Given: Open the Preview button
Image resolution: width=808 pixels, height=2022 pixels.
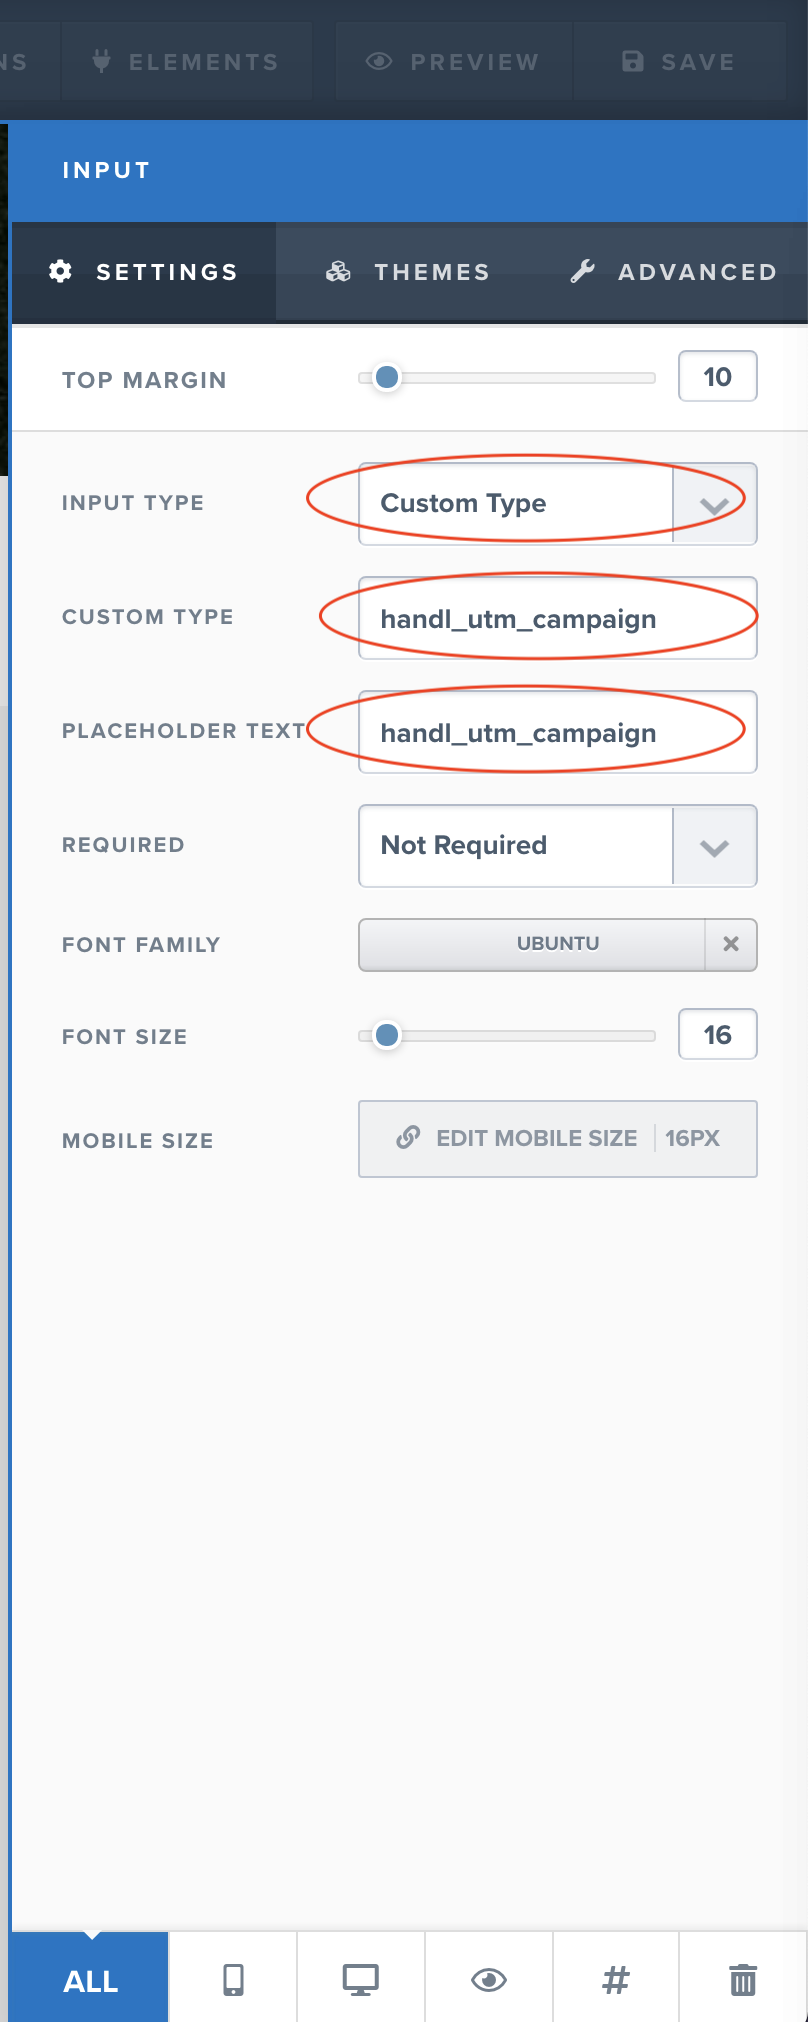Looking at the screenshot, I should tap(453, 62).
